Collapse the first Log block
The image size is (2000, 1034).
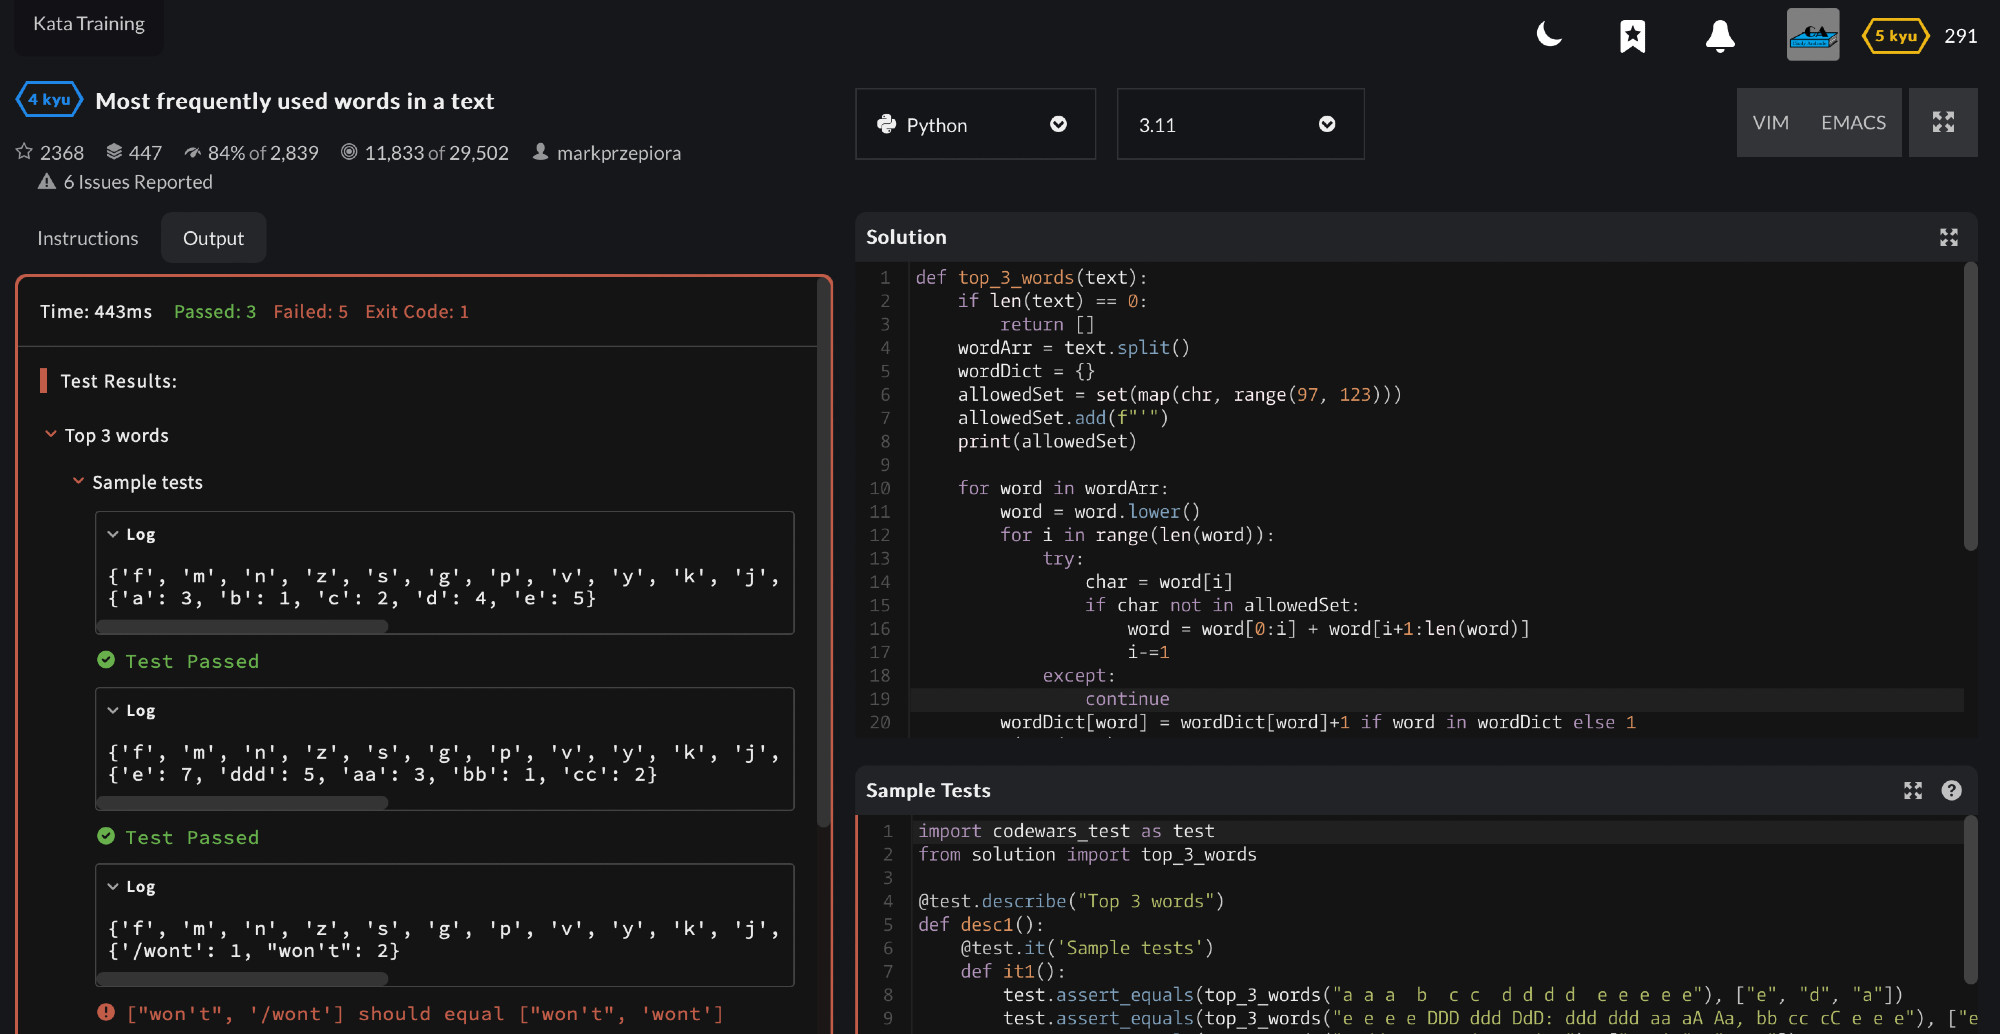click(113, 534)
